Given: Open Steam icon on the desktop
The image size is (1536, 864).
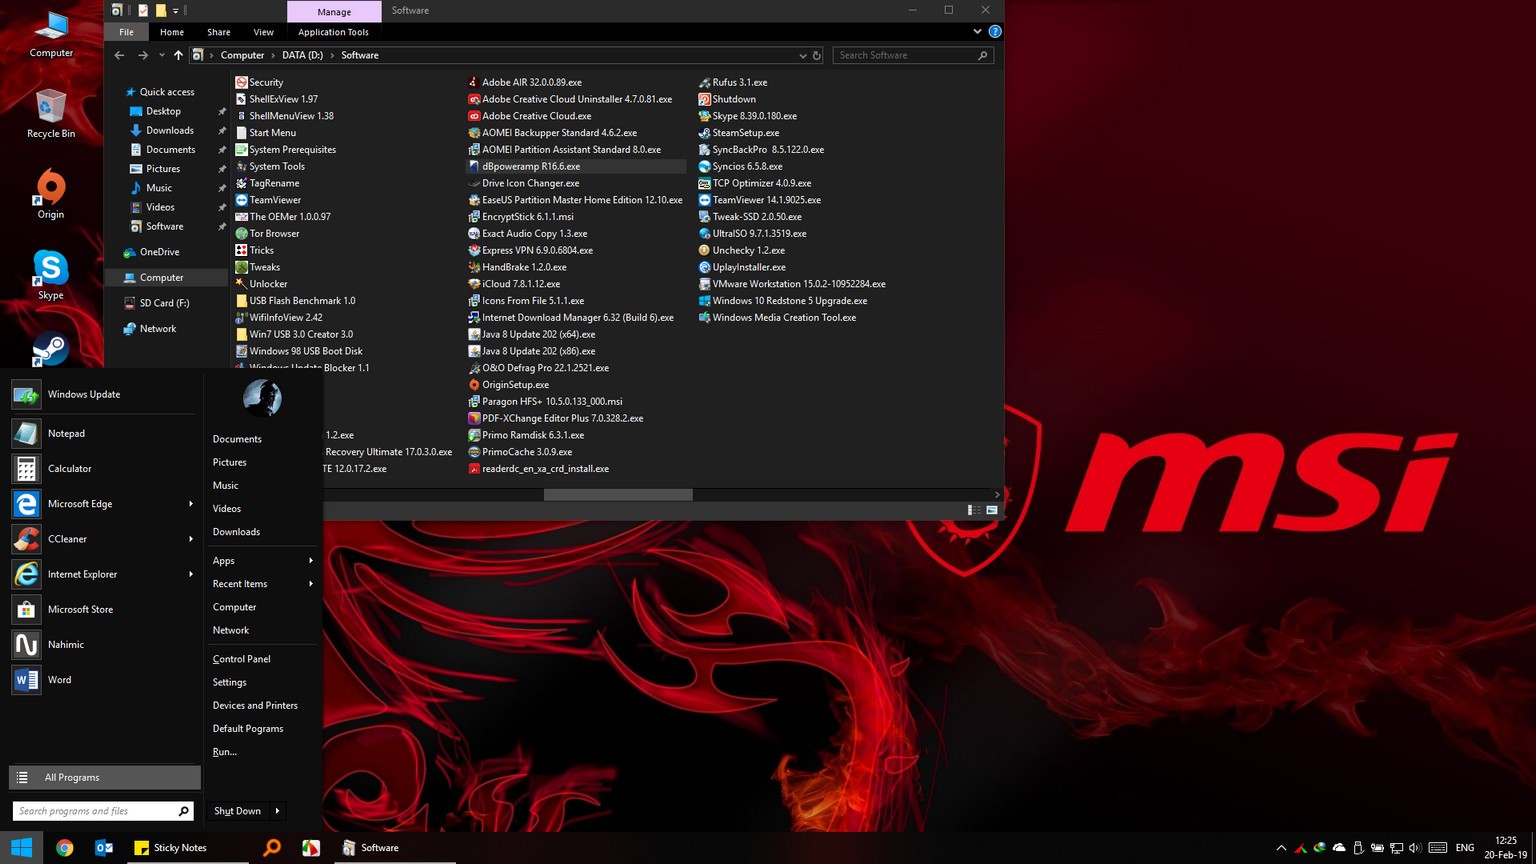Looking at the screenshot, I should tap(50, 349).
